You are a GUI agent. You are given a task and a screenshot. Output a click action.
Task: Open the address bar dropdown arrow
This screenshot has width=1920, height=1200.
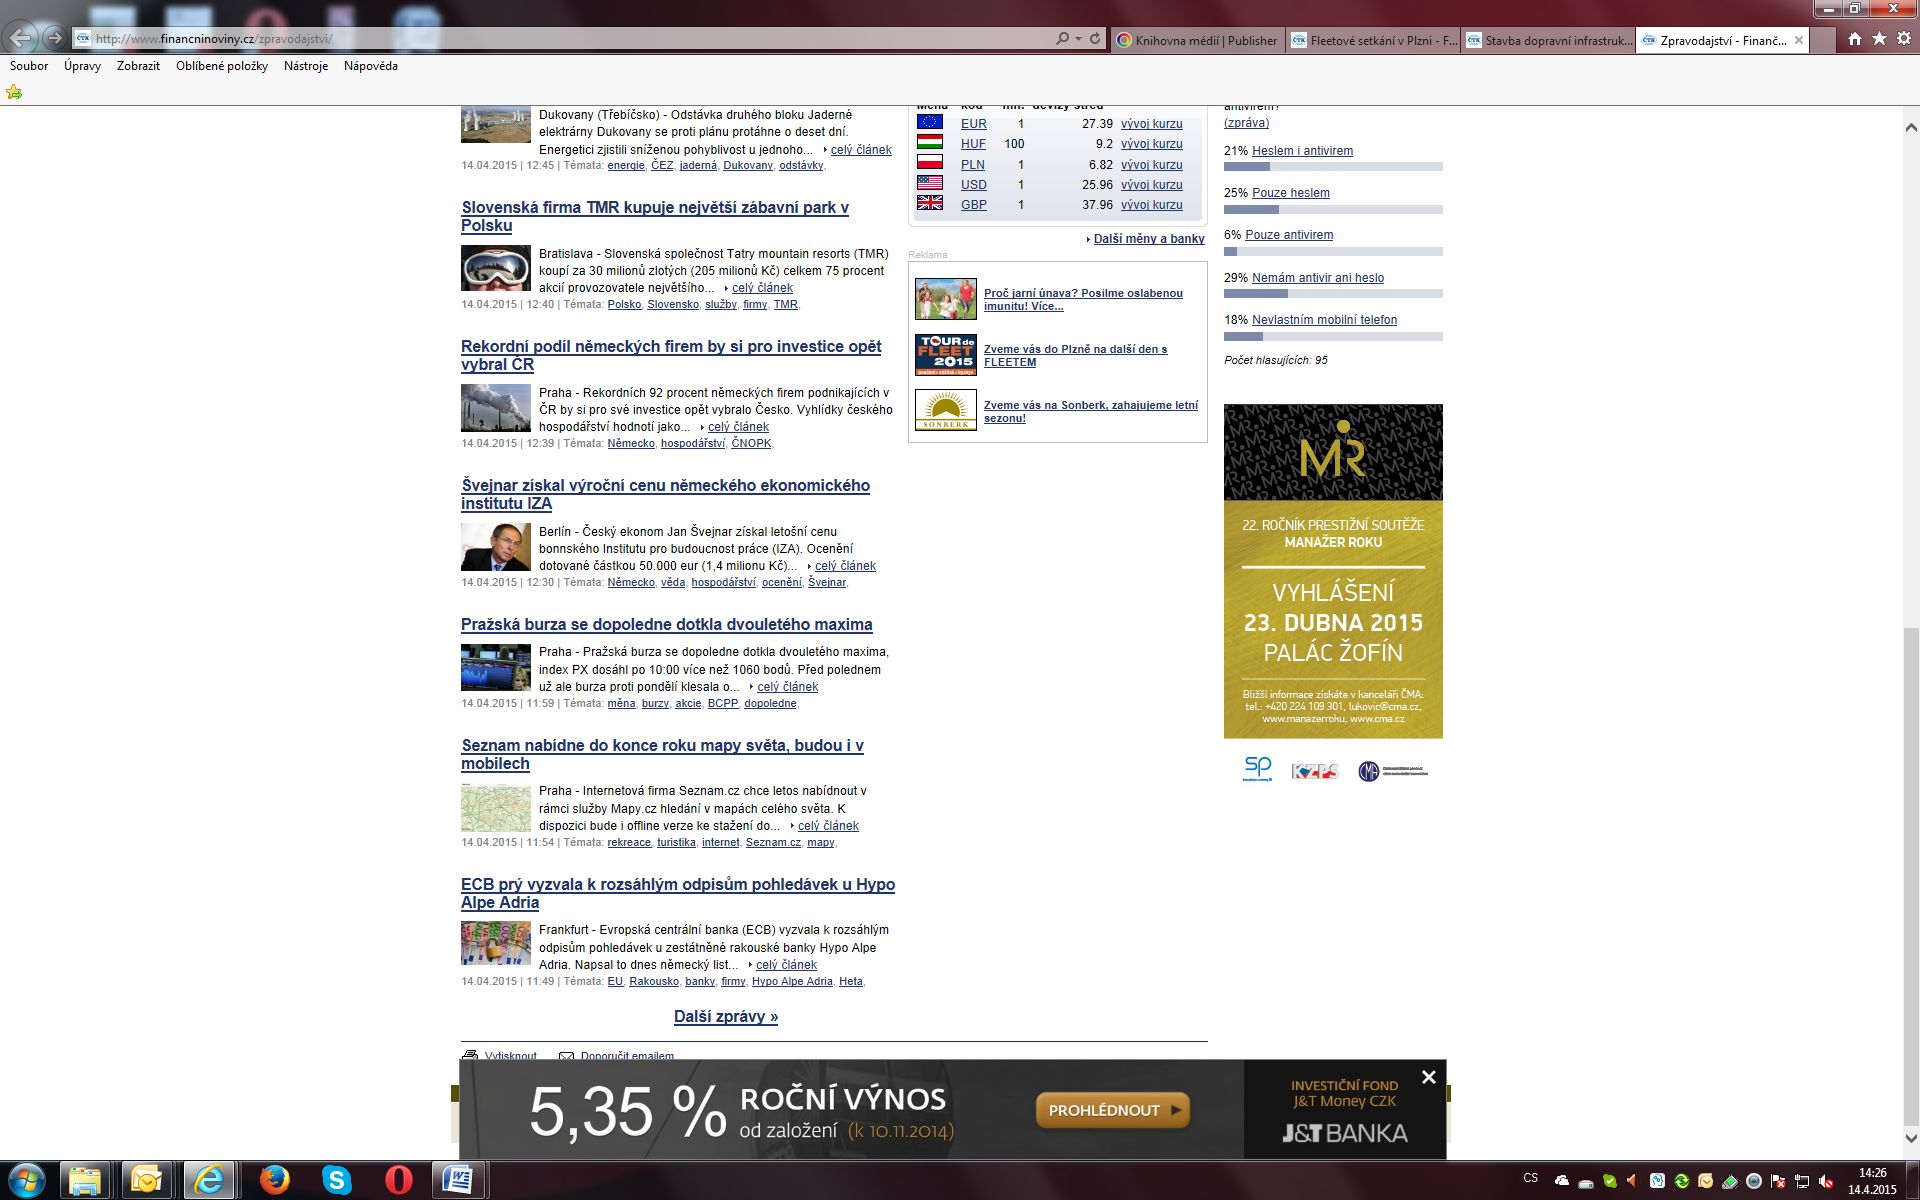pos(1078,39)
